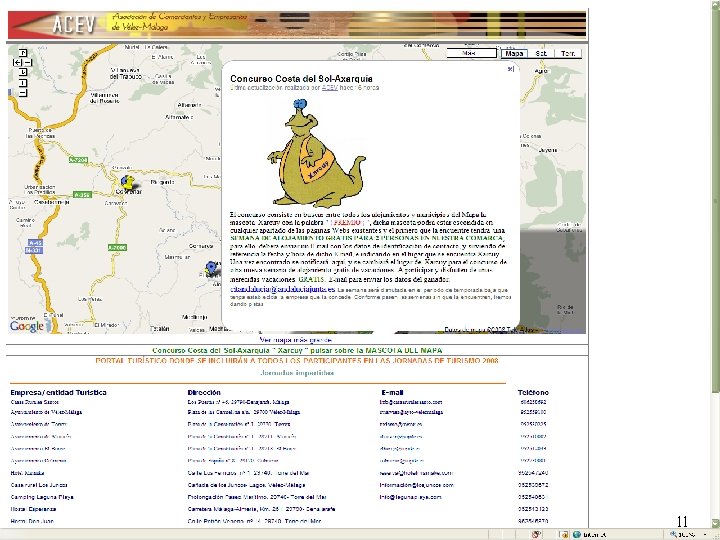Click the status bar security icon next to the globe
Screen dimensions: 720x540
[563, 534]
